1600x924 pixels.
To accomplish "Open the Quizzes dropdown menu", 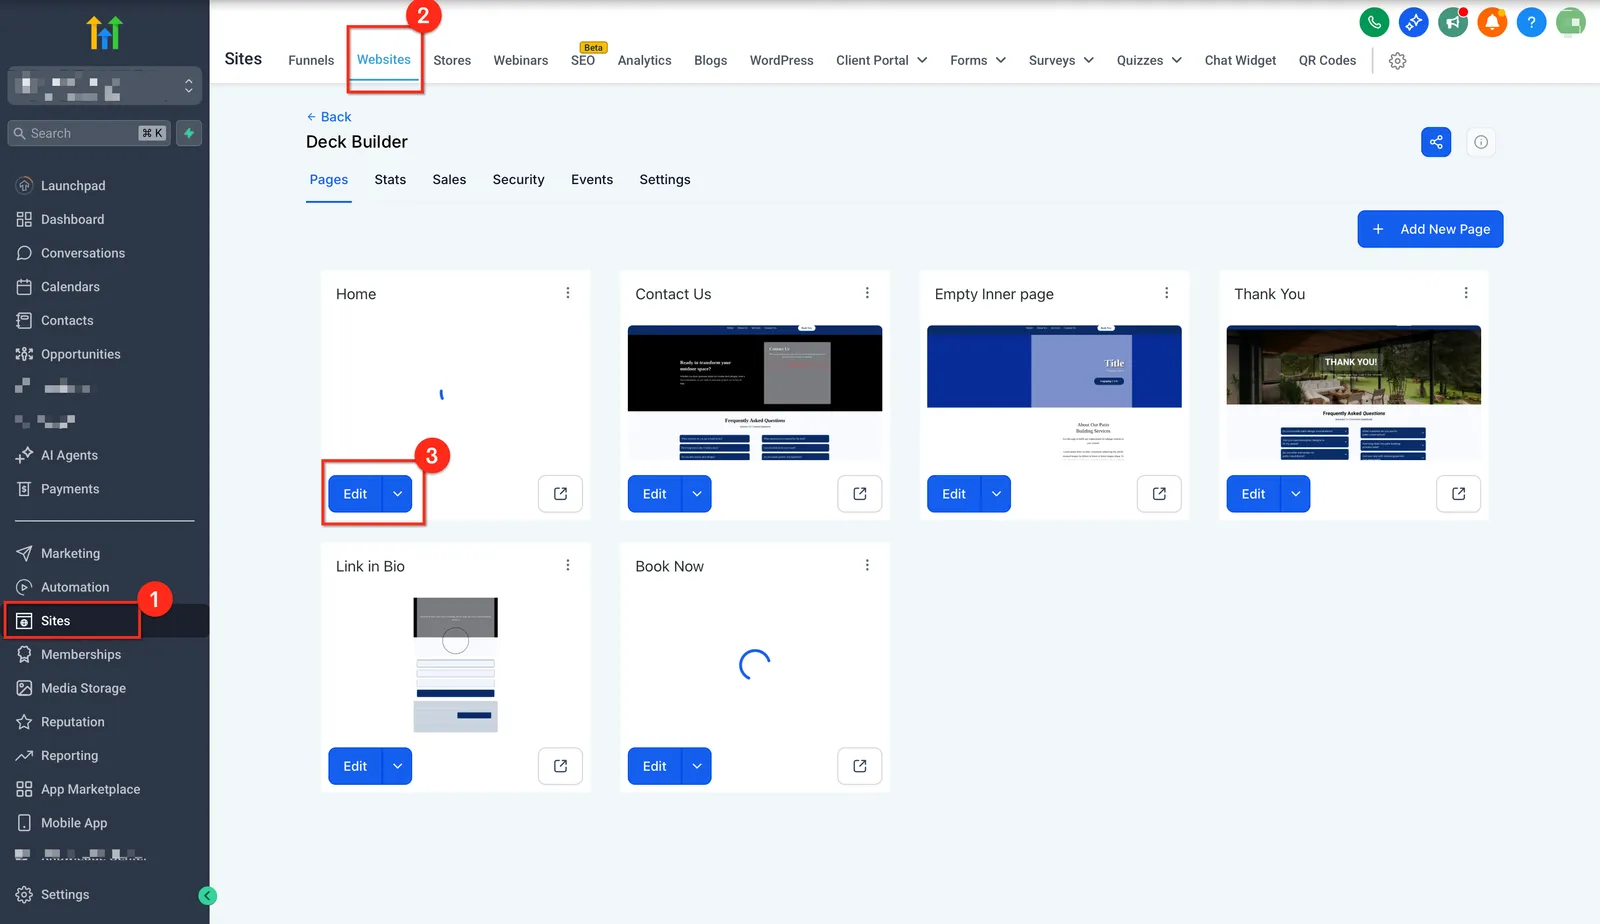I will click(x=1149, y=60).
